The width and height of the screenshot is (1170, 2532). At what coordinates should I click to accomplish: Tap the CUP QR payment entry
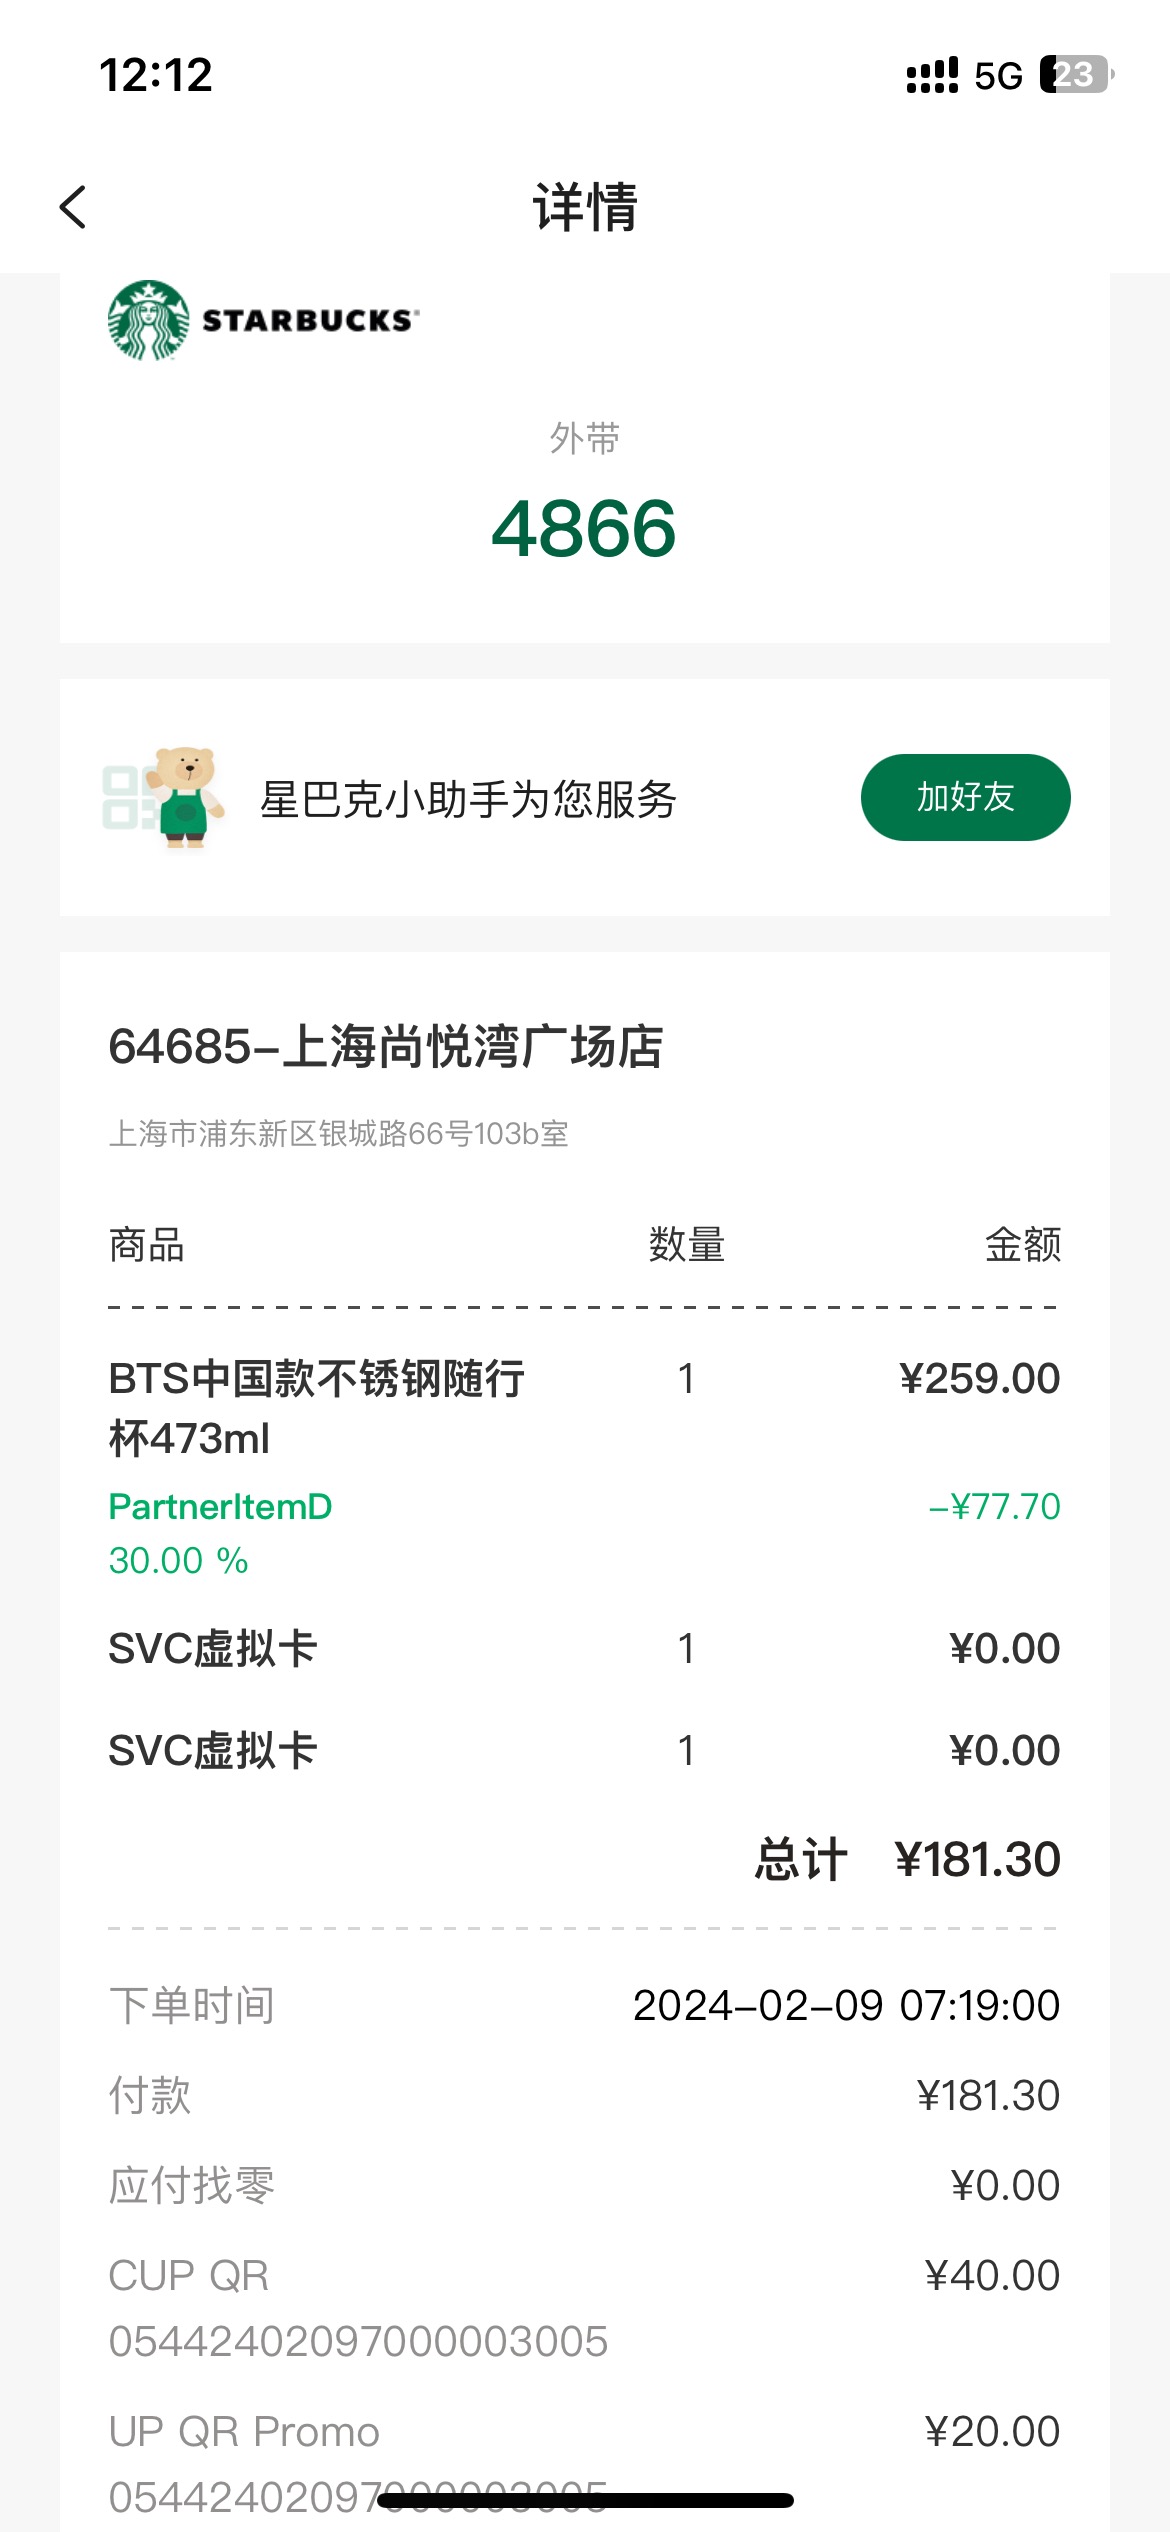[x=584, y=2308]
